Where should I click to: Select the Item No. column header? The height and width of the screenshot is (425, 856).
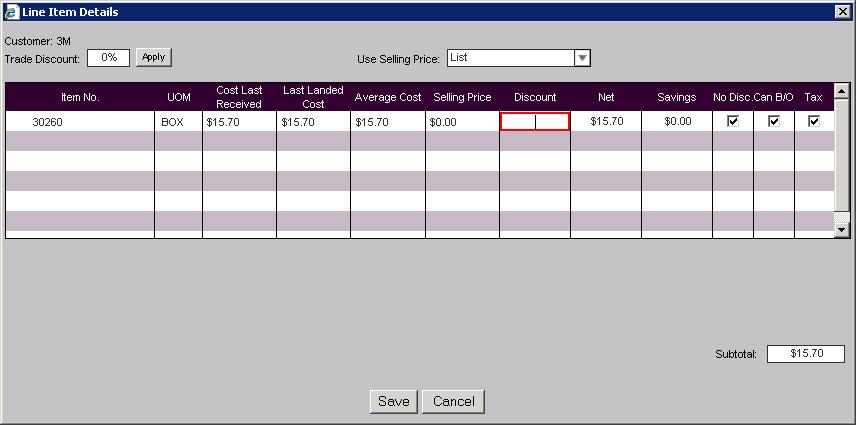pos(80,97)
